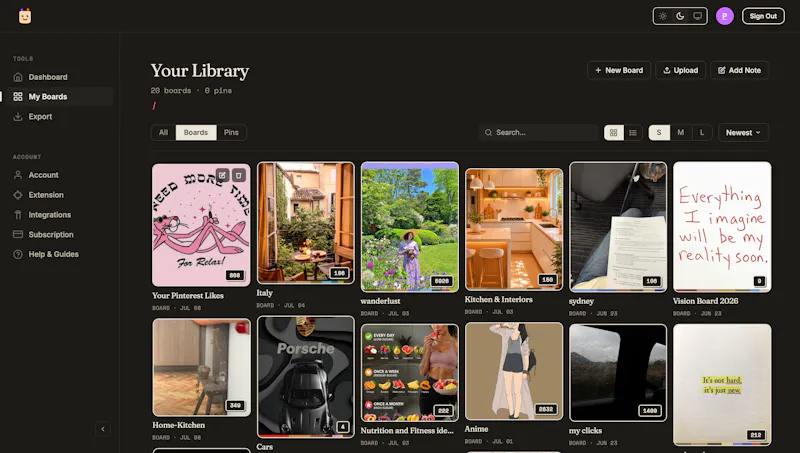Open the Italy board thumbnail
This screenshot has height=453, width=800.
(x=306, y=222)
